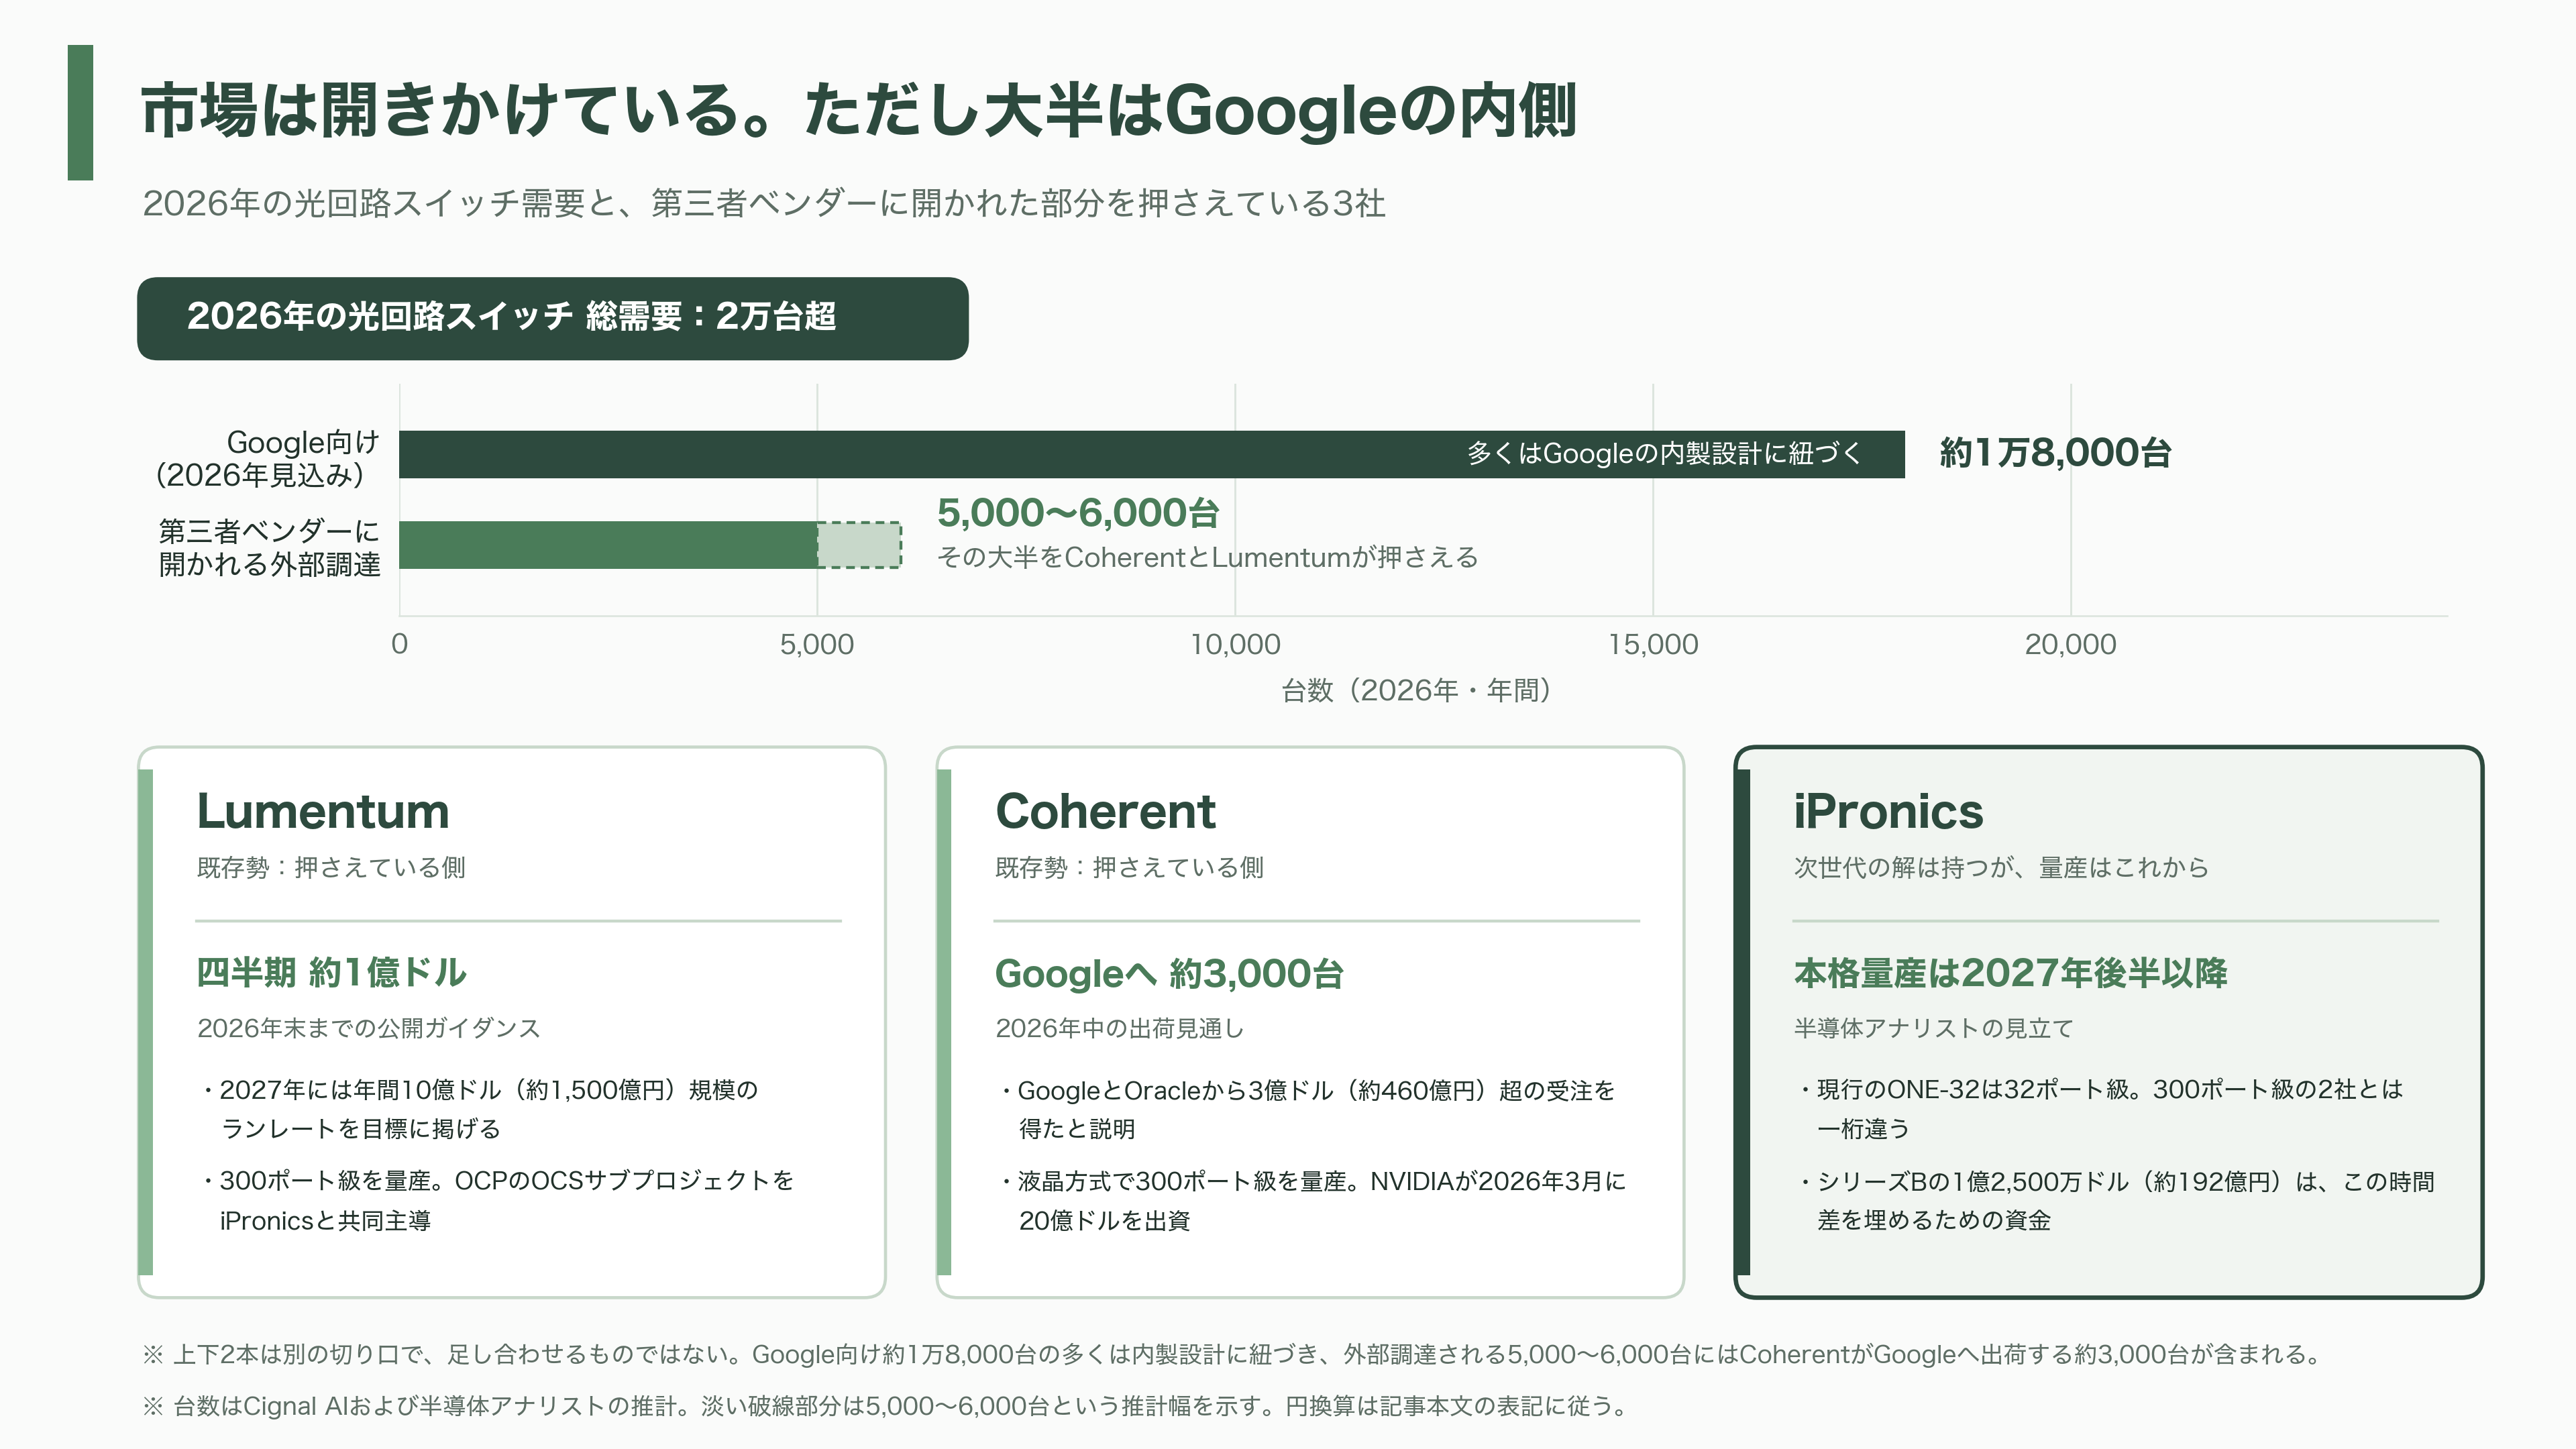Click the 第三者ベンダーに開かれる外部調達 row label

[268, 547]
